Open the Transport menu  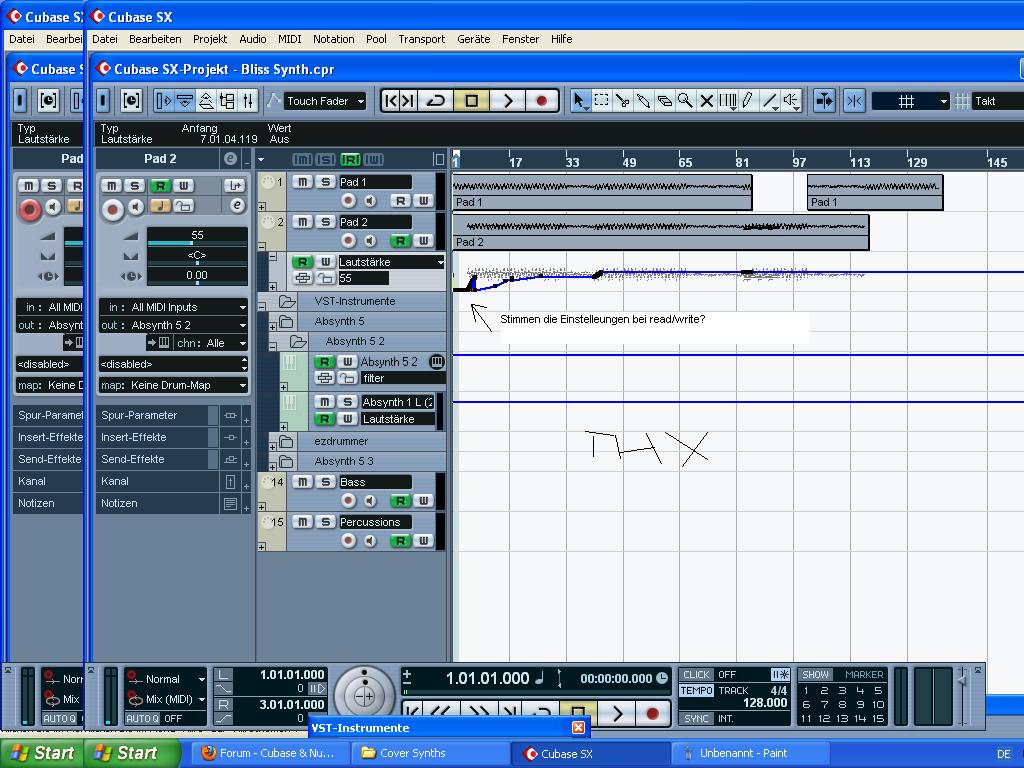tap(422, 39)
